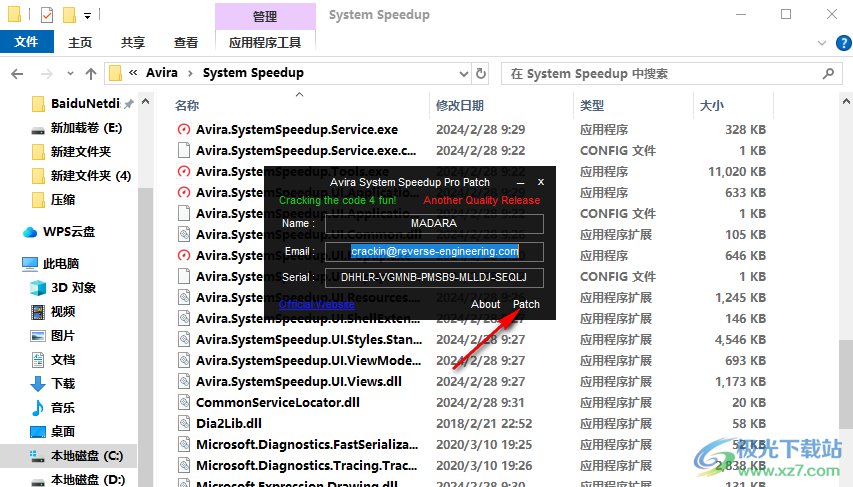Click the Dia2Lib.dll file icon
853x487 pixels.
point(184,423)
